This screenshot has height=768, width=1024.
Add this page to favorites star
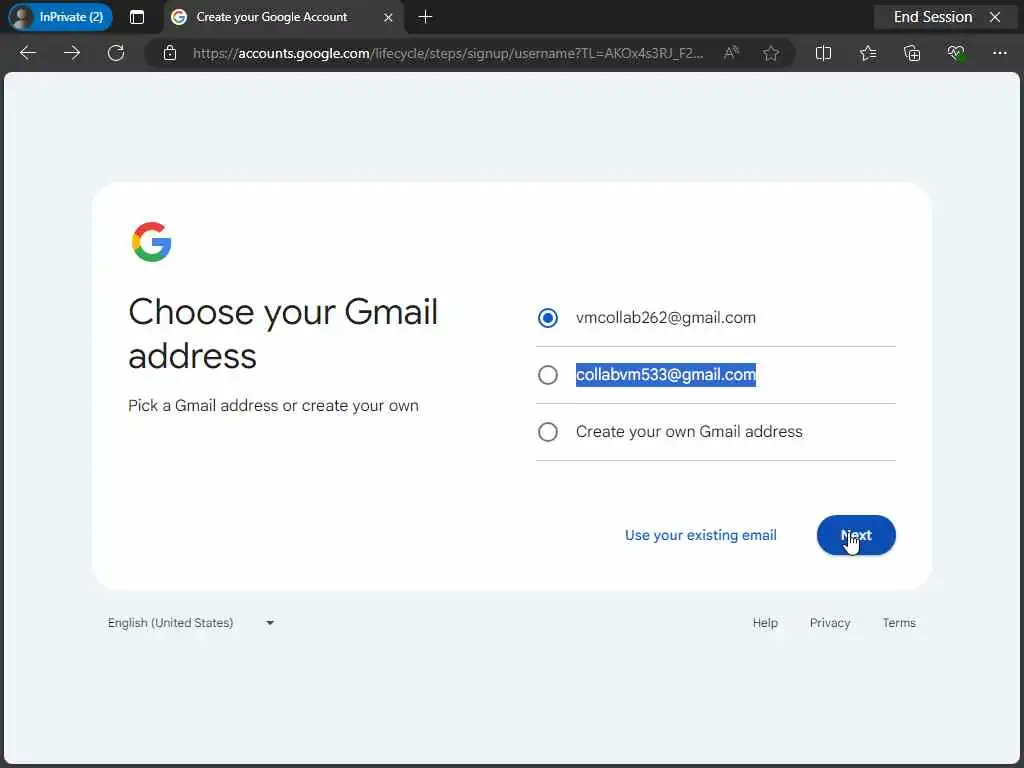click(771, 53)
